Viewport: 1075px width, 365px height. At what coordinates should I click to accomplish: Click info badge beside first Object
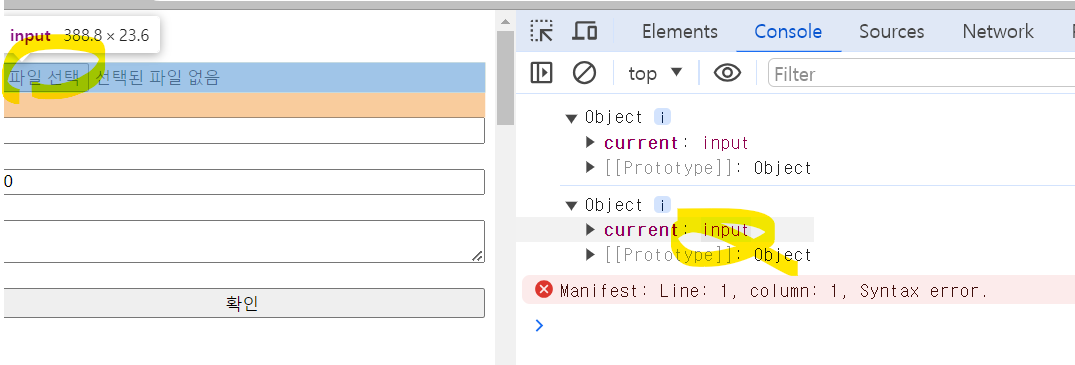(x=662, y=117)
